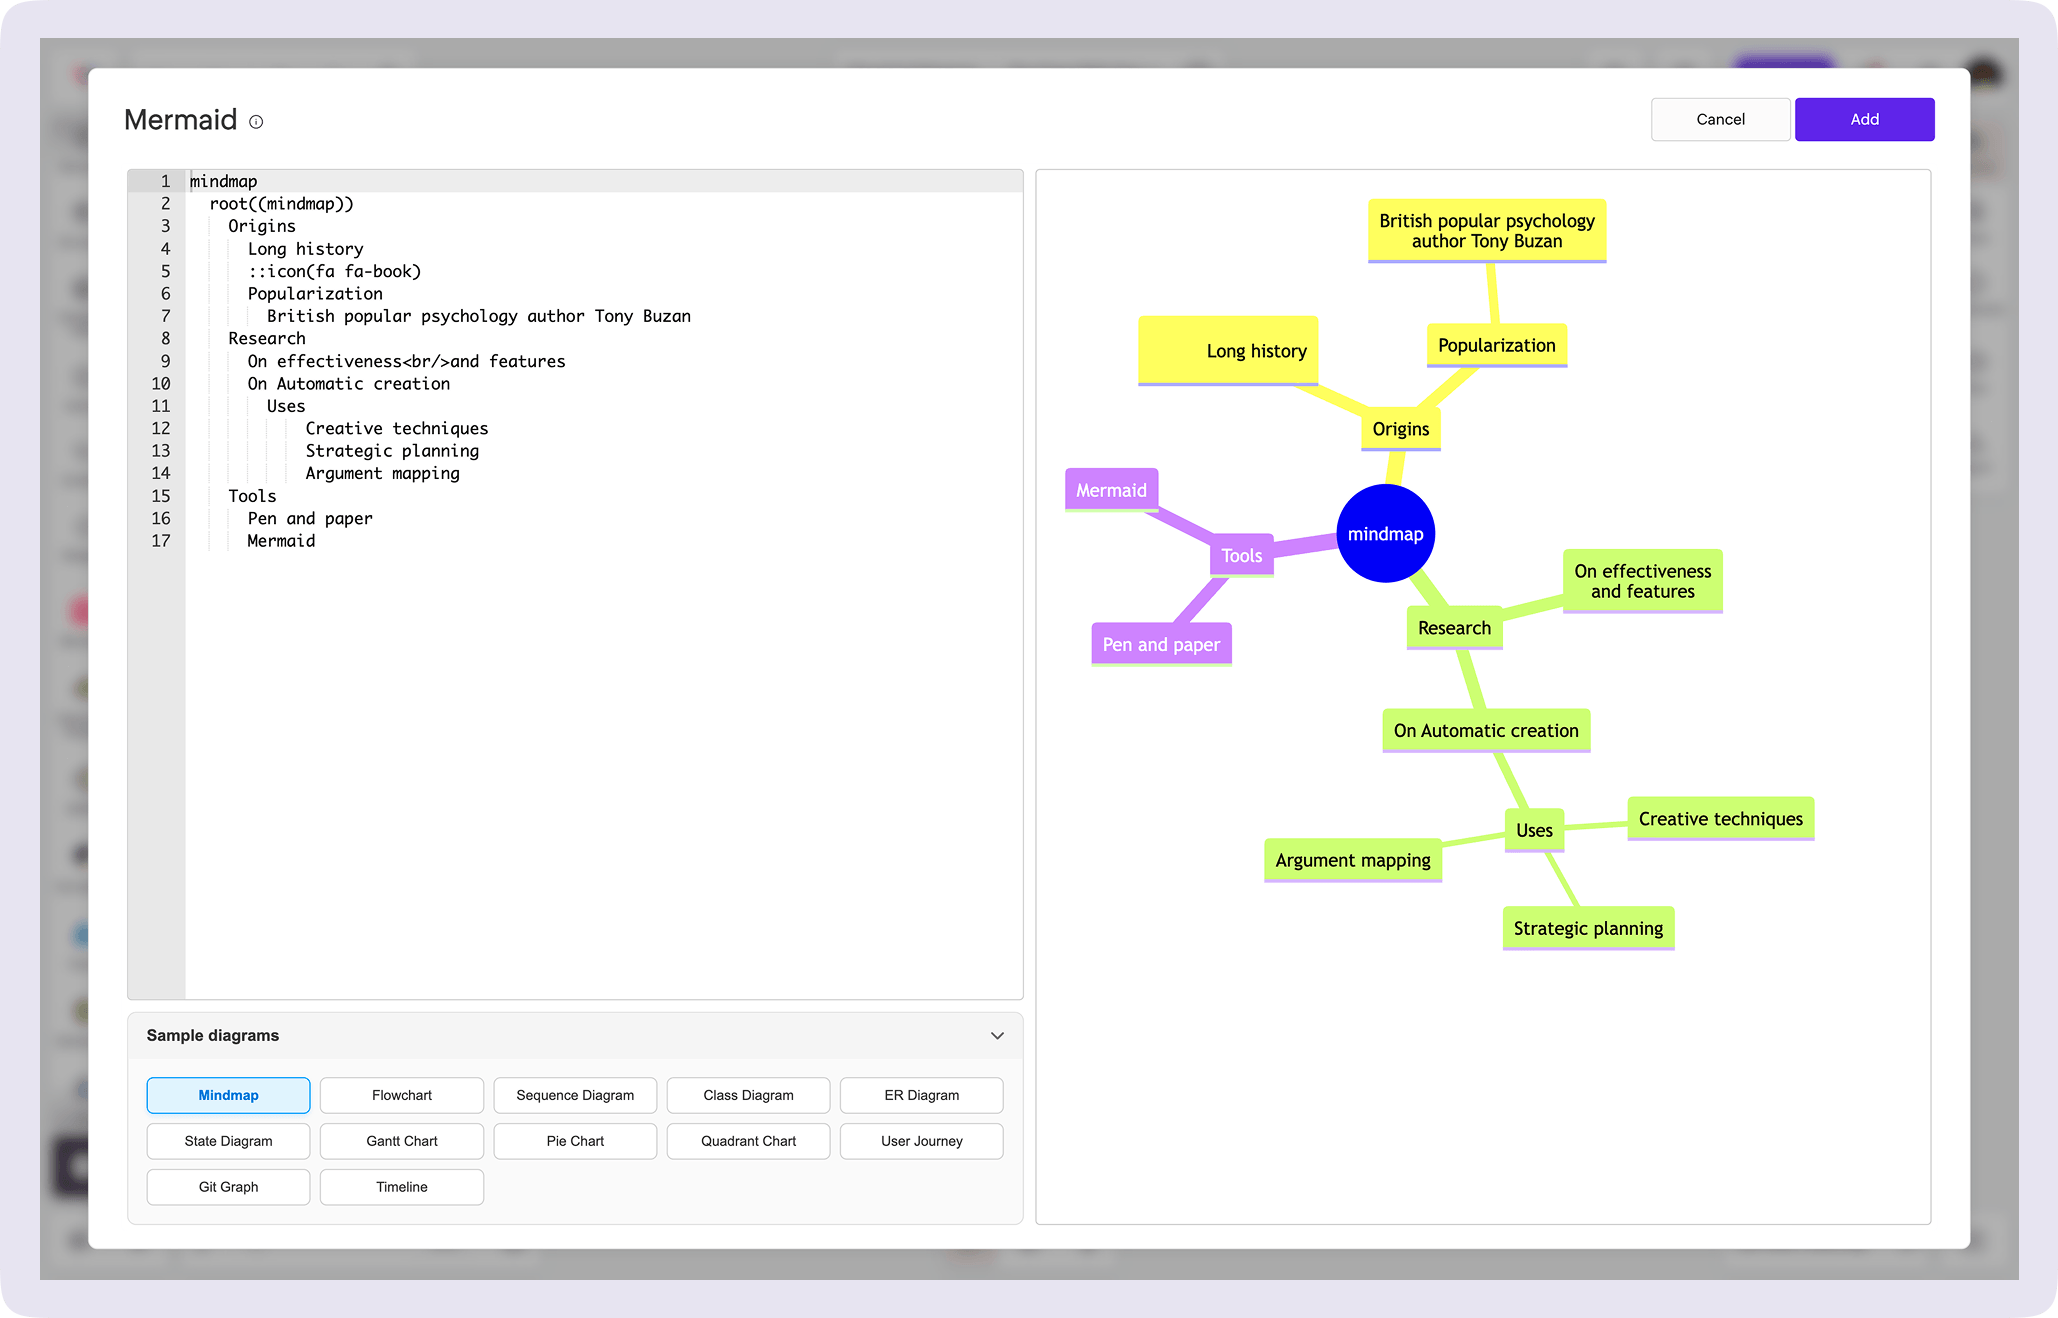Click line number 17 in gutter

(161, 541)
